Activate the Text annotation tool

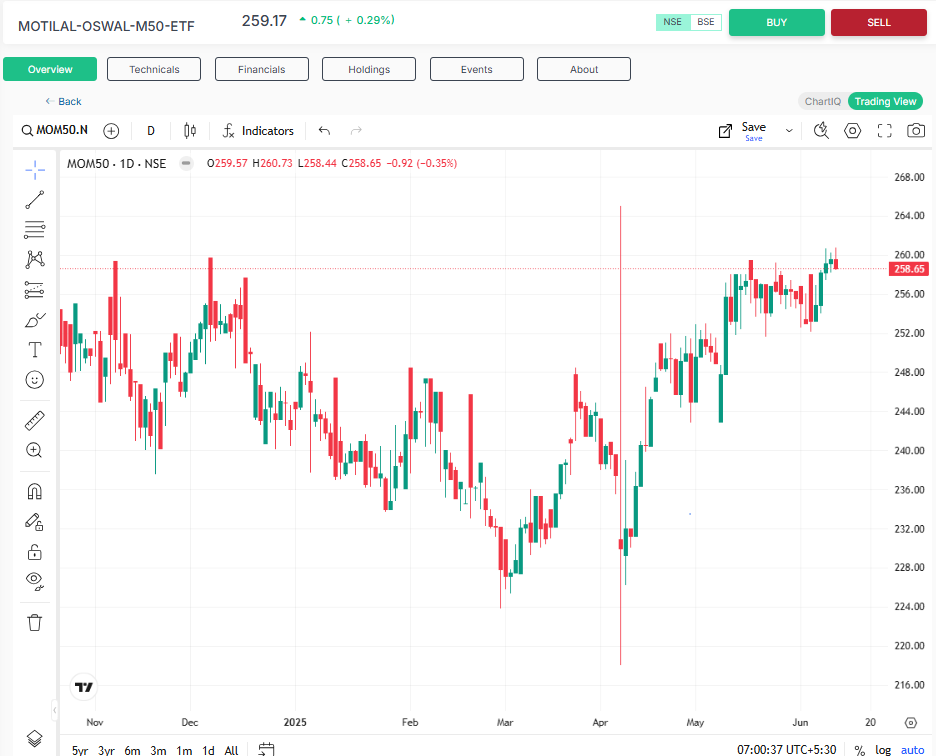coord(35,350)
